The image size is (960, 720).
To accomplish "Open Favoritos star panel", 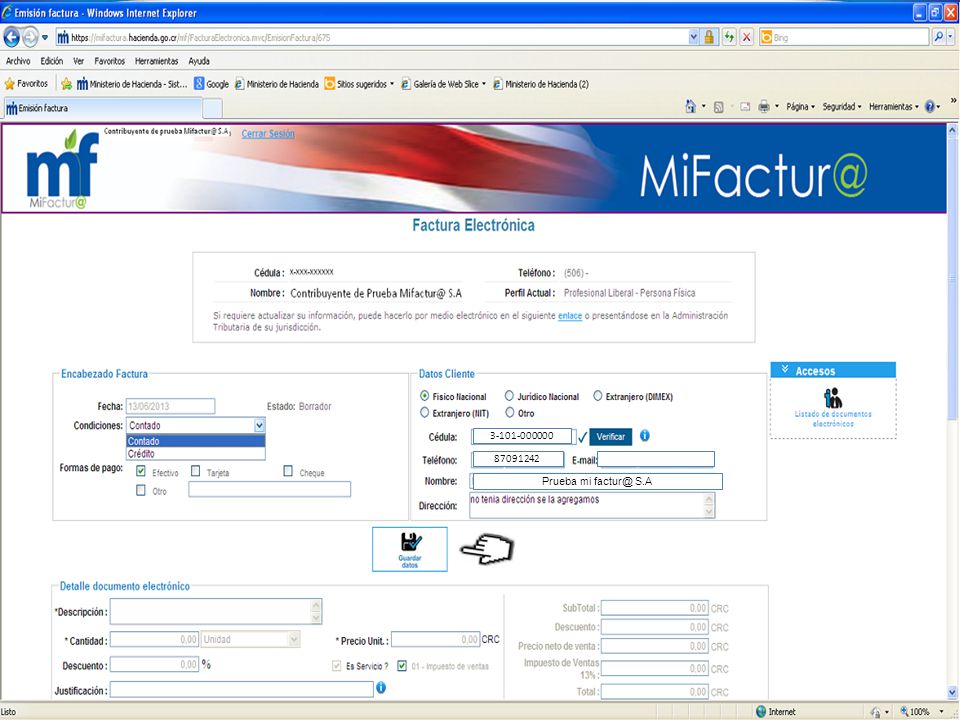I will 26,84.
